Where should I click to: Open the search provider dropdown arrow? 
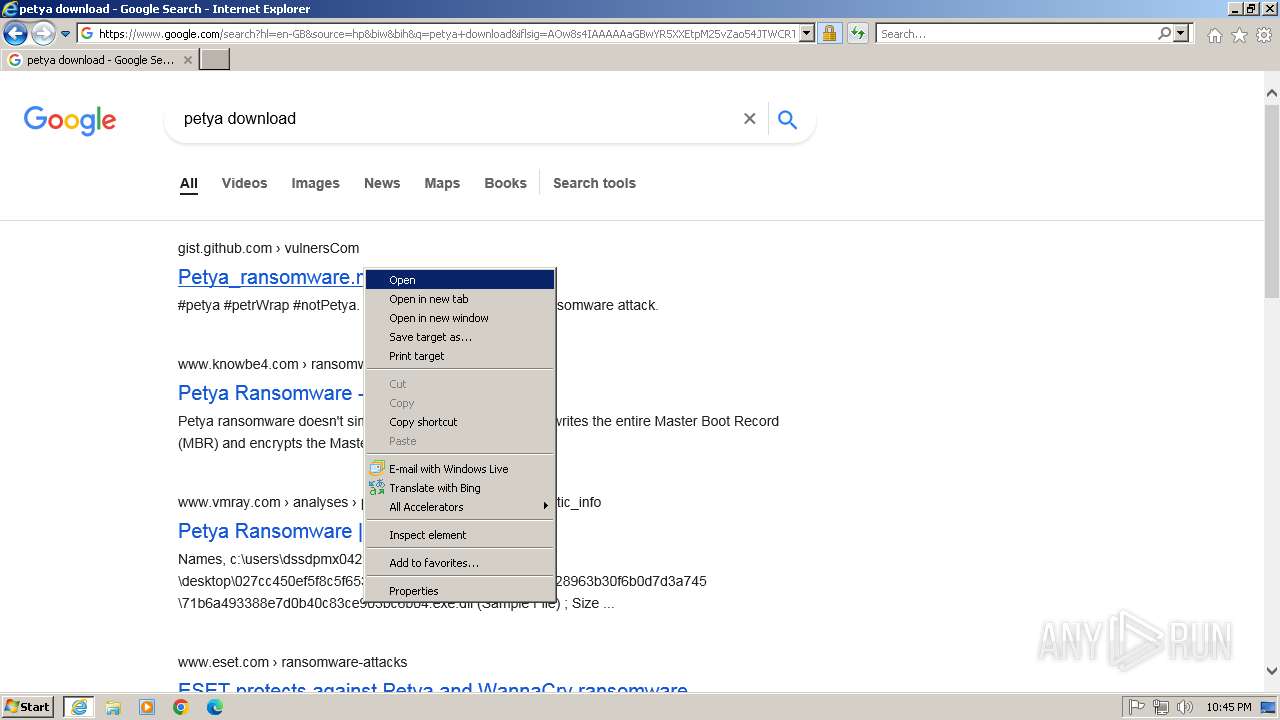[1182, 34]
